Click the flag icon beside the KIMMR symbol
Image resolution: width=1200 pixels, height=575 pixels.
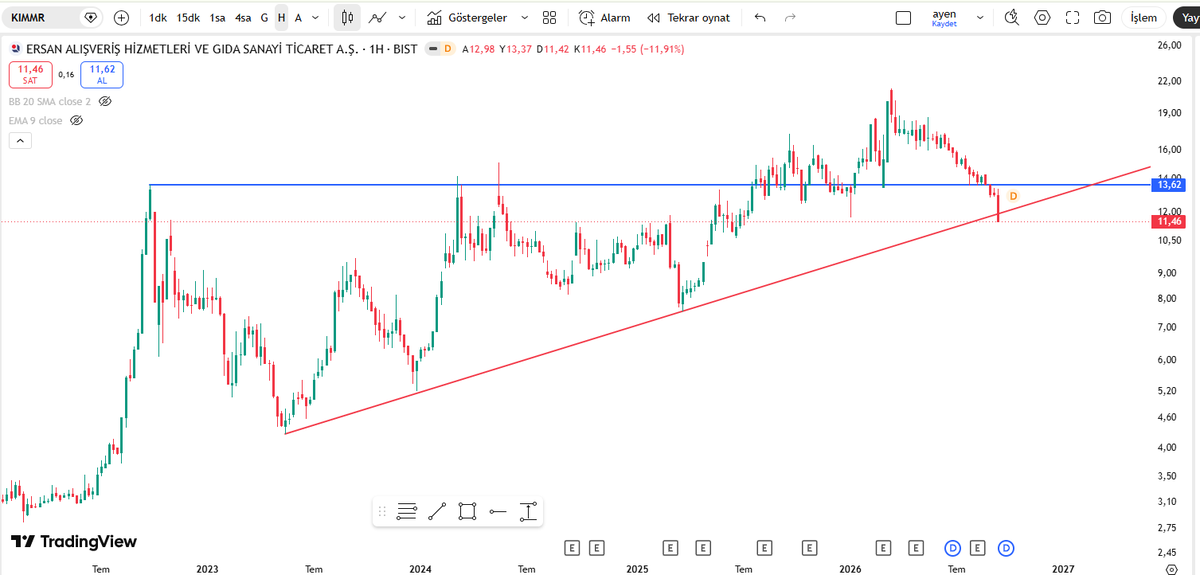(91, 17)
